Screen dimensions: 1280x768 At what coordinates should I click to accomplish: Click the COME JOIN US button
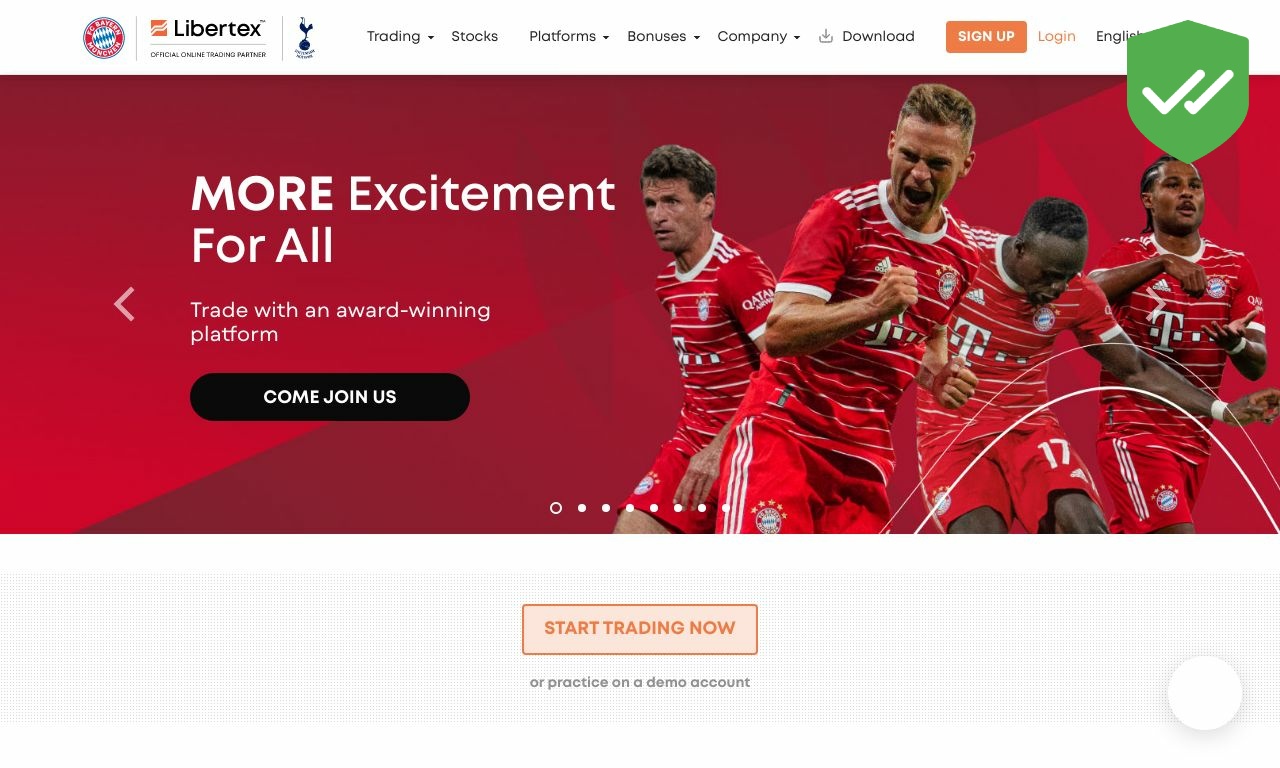coord(330,397)
